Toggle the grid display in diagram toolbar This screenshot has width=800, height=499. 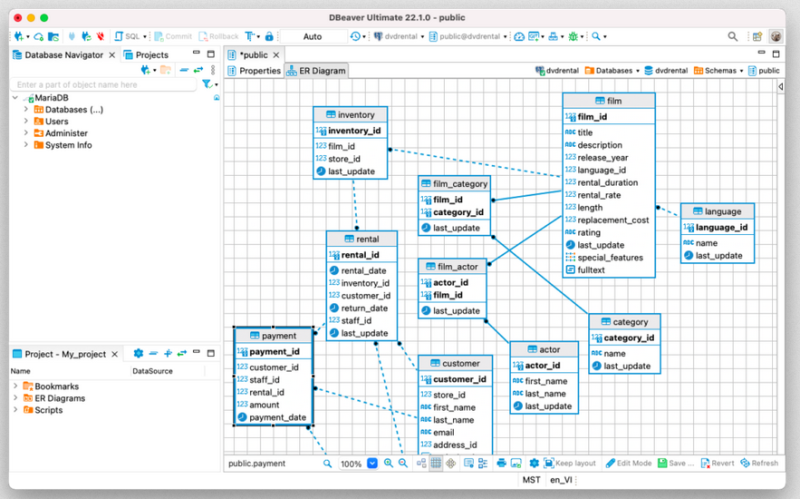436,464
